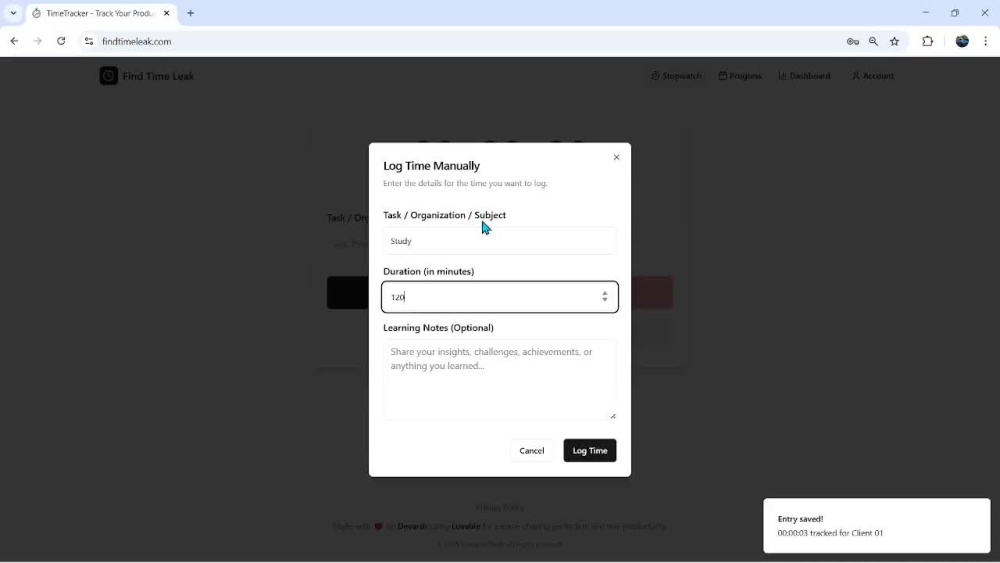The width and height of the screenshot is (1000, 563).
Task: Close the Log Time Manually dialog
Action: (x=616, y=157)
